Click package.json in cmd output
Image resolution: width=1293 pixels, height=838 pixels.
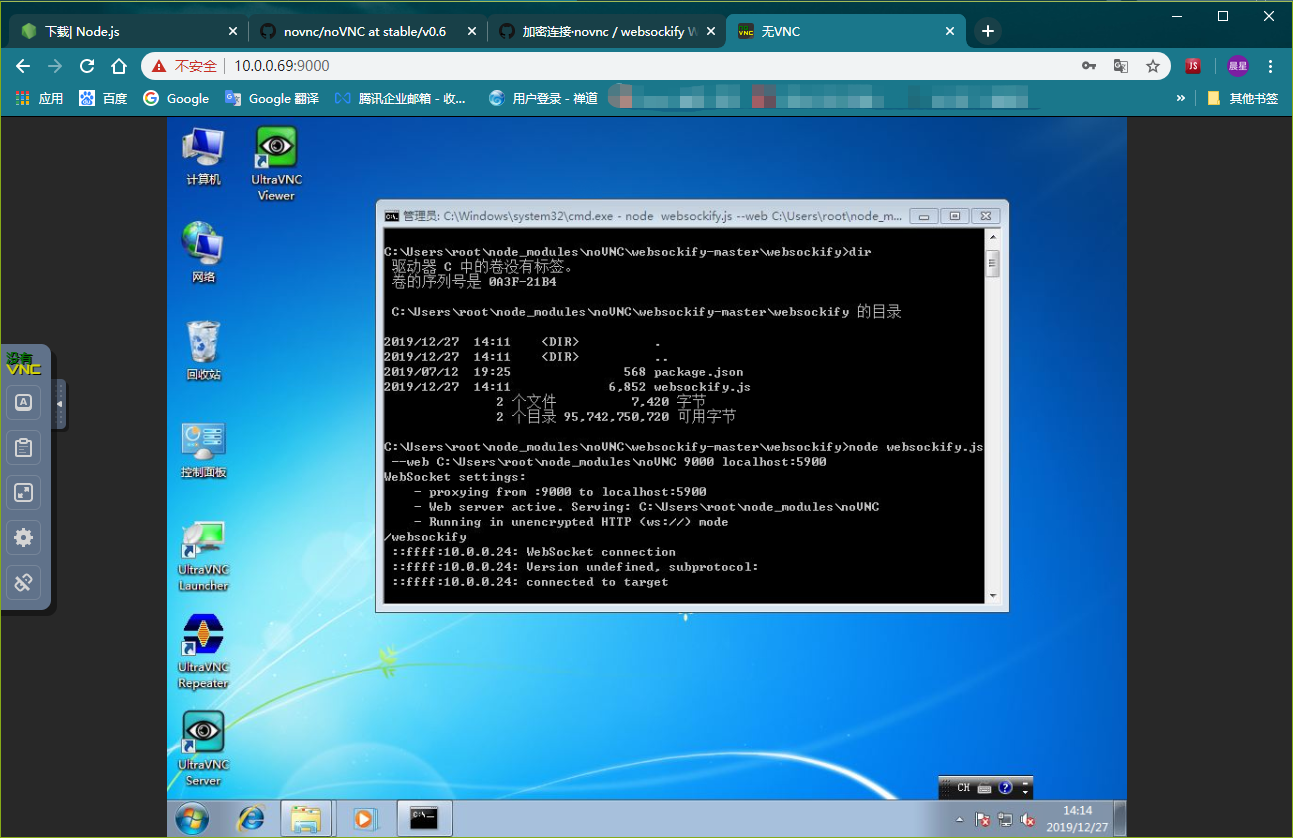(x=698, y=372)
